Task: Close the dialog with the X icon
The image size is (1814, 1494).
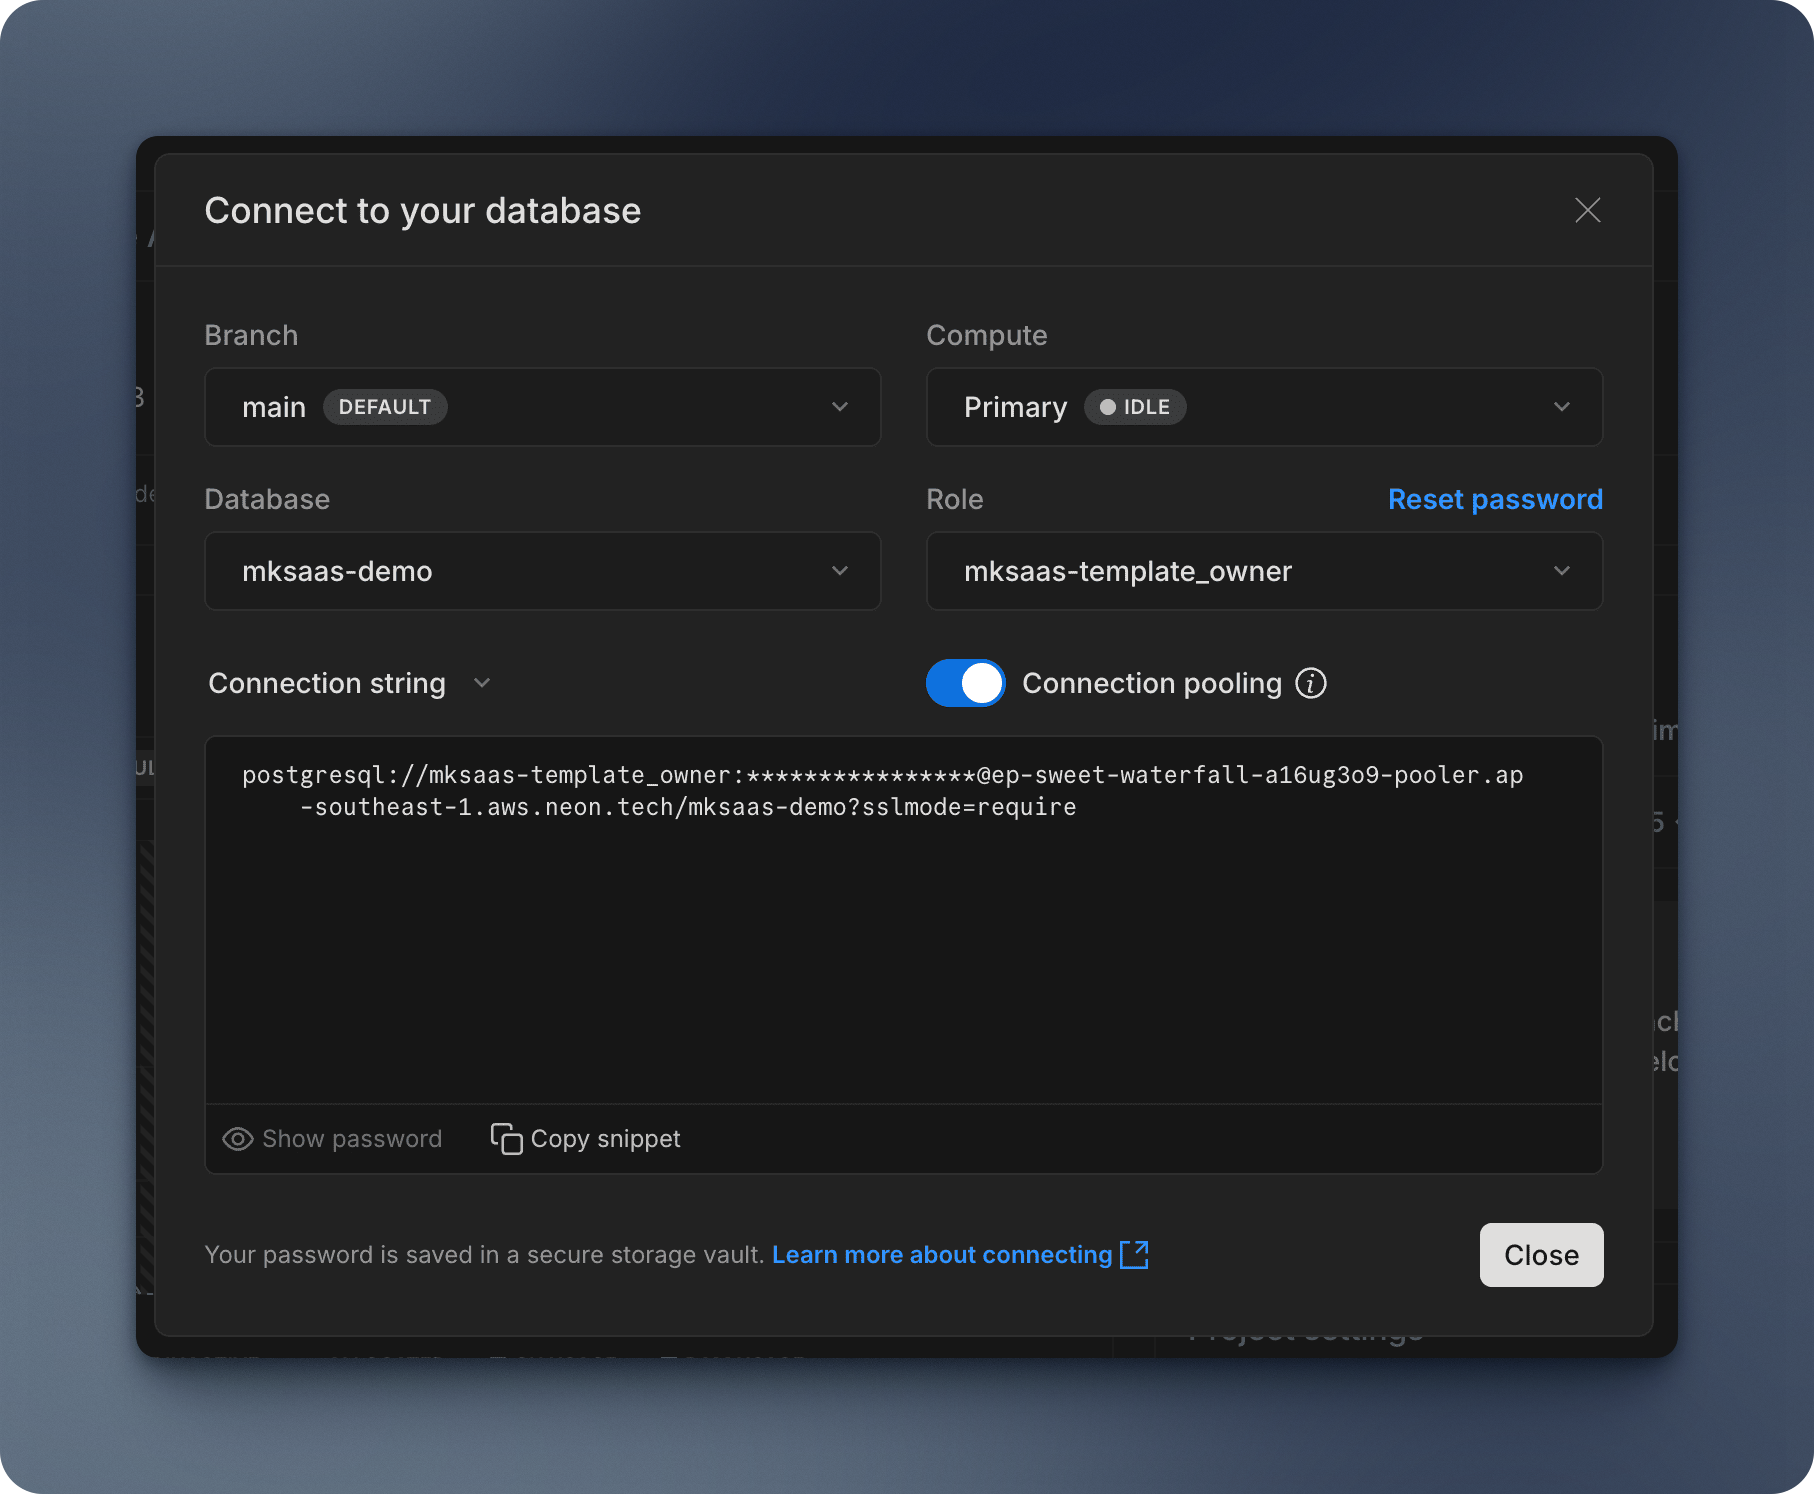Action: (1587, 210)
